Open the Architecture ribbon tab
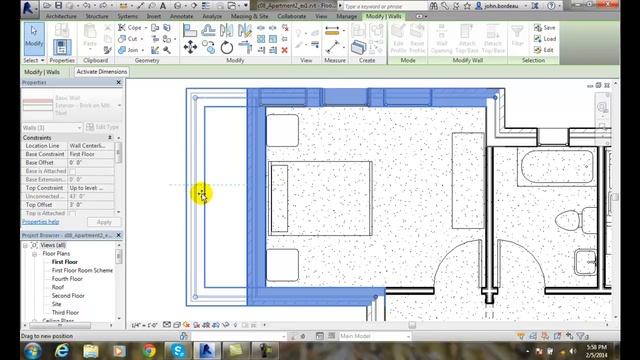 pos(61,16)
